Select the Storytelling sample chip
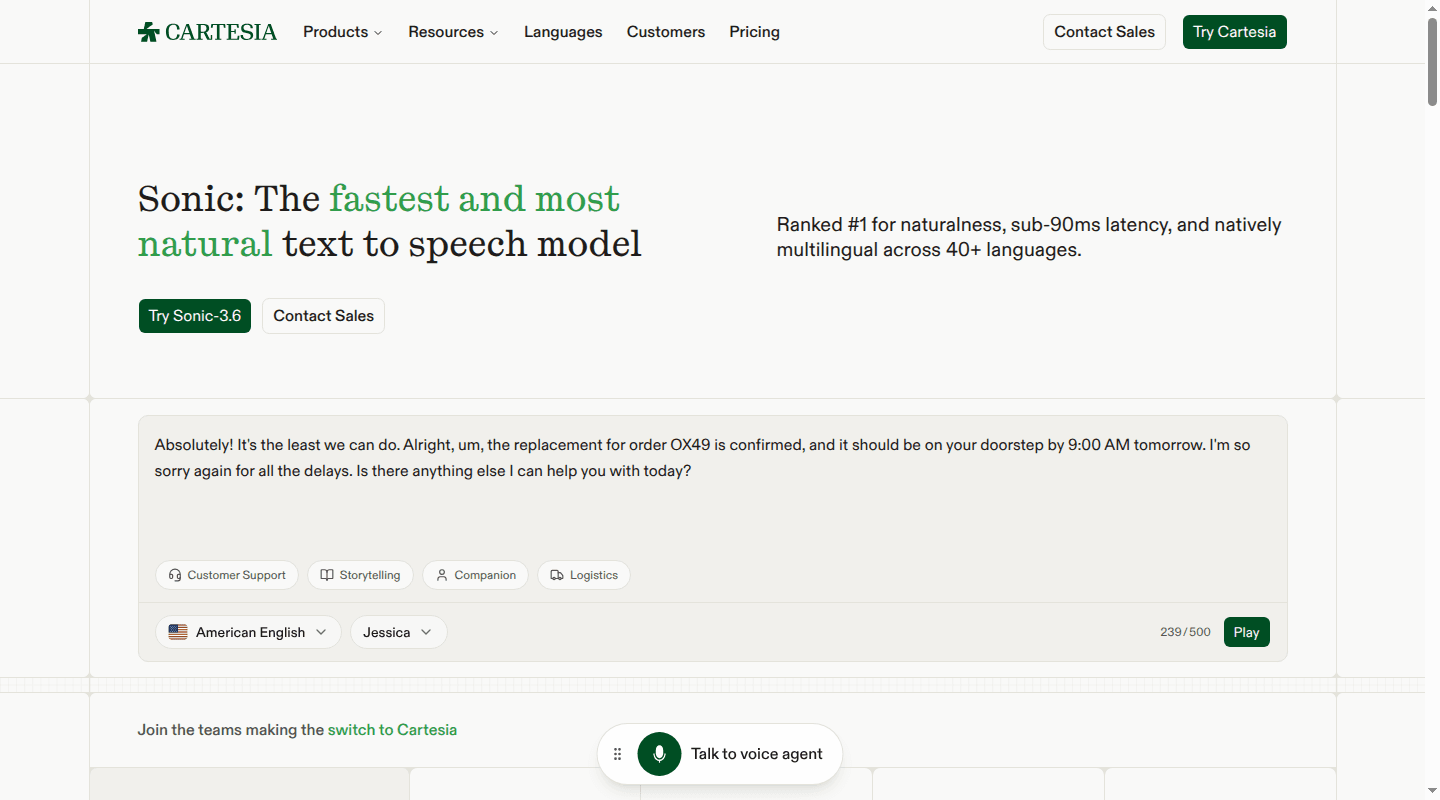 (360, 575)
